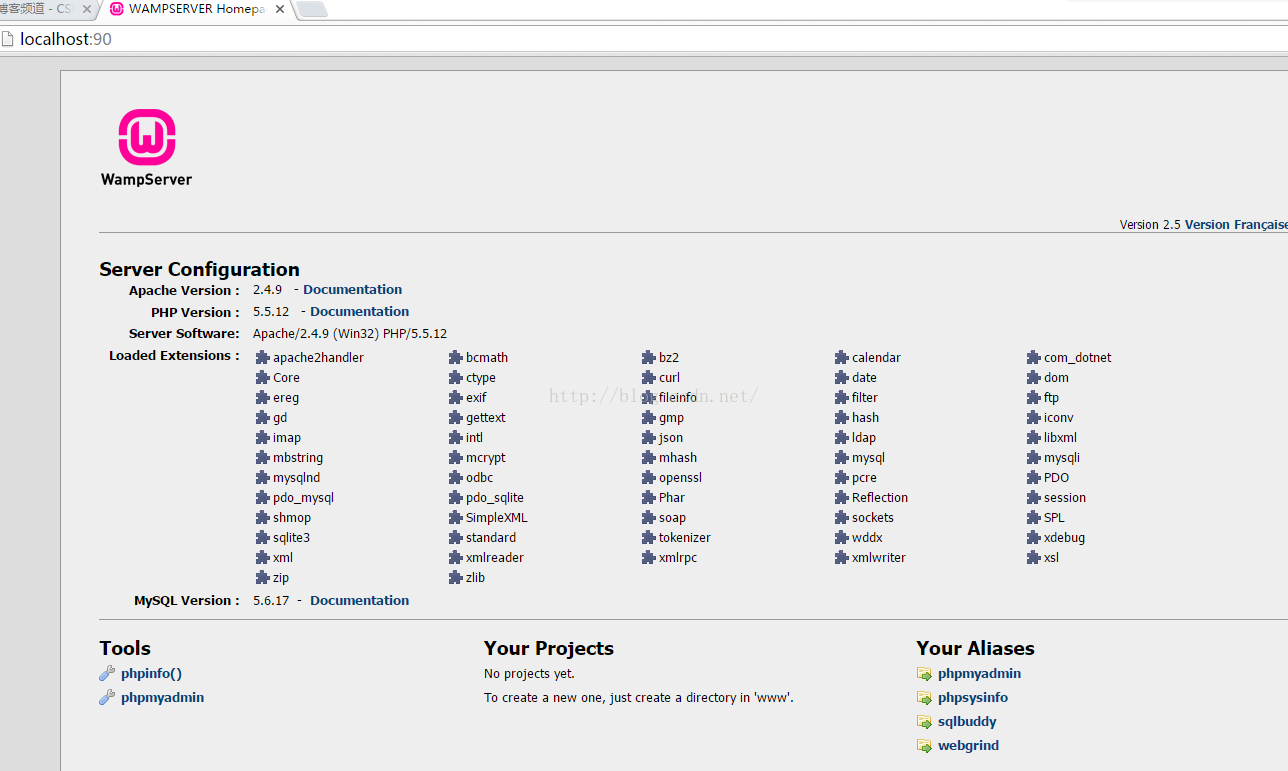Click the Server Software value text

[x=350, y=333]
